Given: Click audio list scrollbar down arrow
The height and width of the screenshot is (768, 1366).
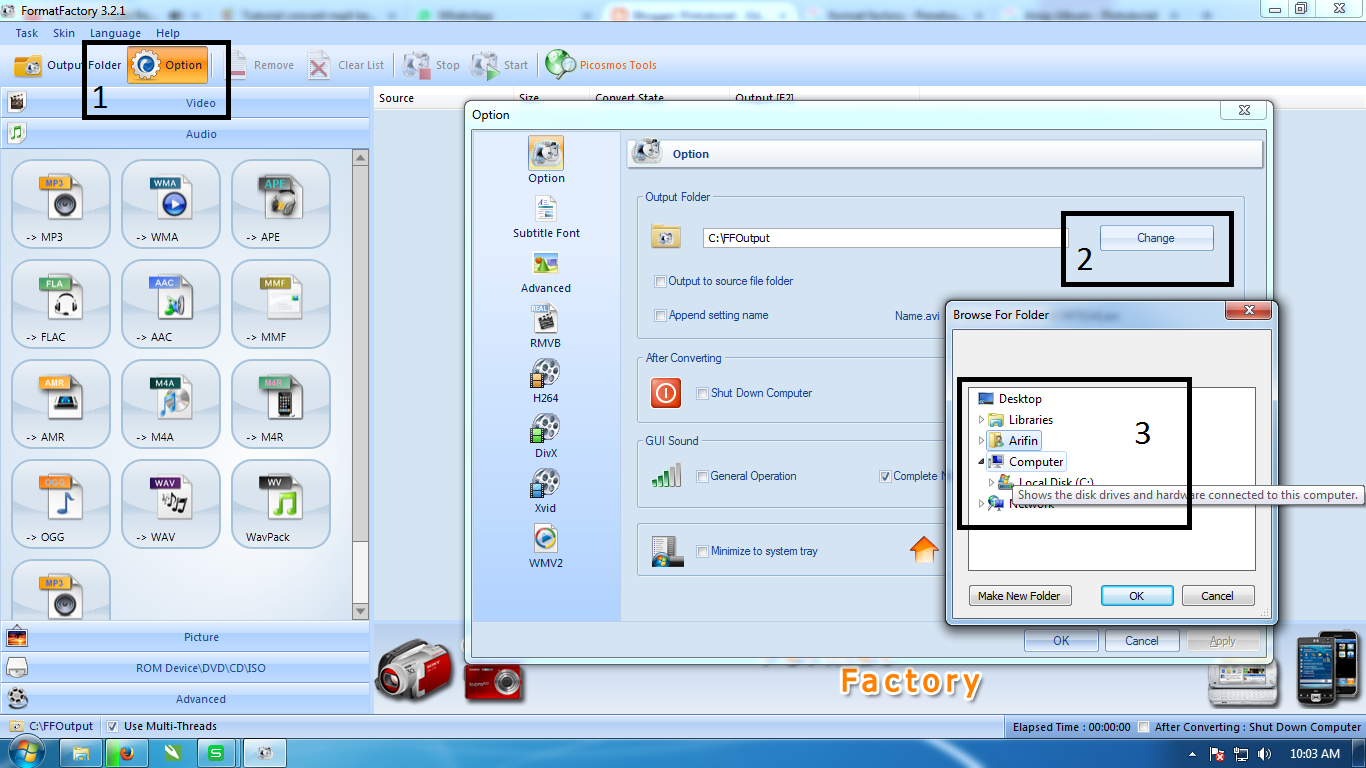Looking at the screenshot, I should 361,611.
